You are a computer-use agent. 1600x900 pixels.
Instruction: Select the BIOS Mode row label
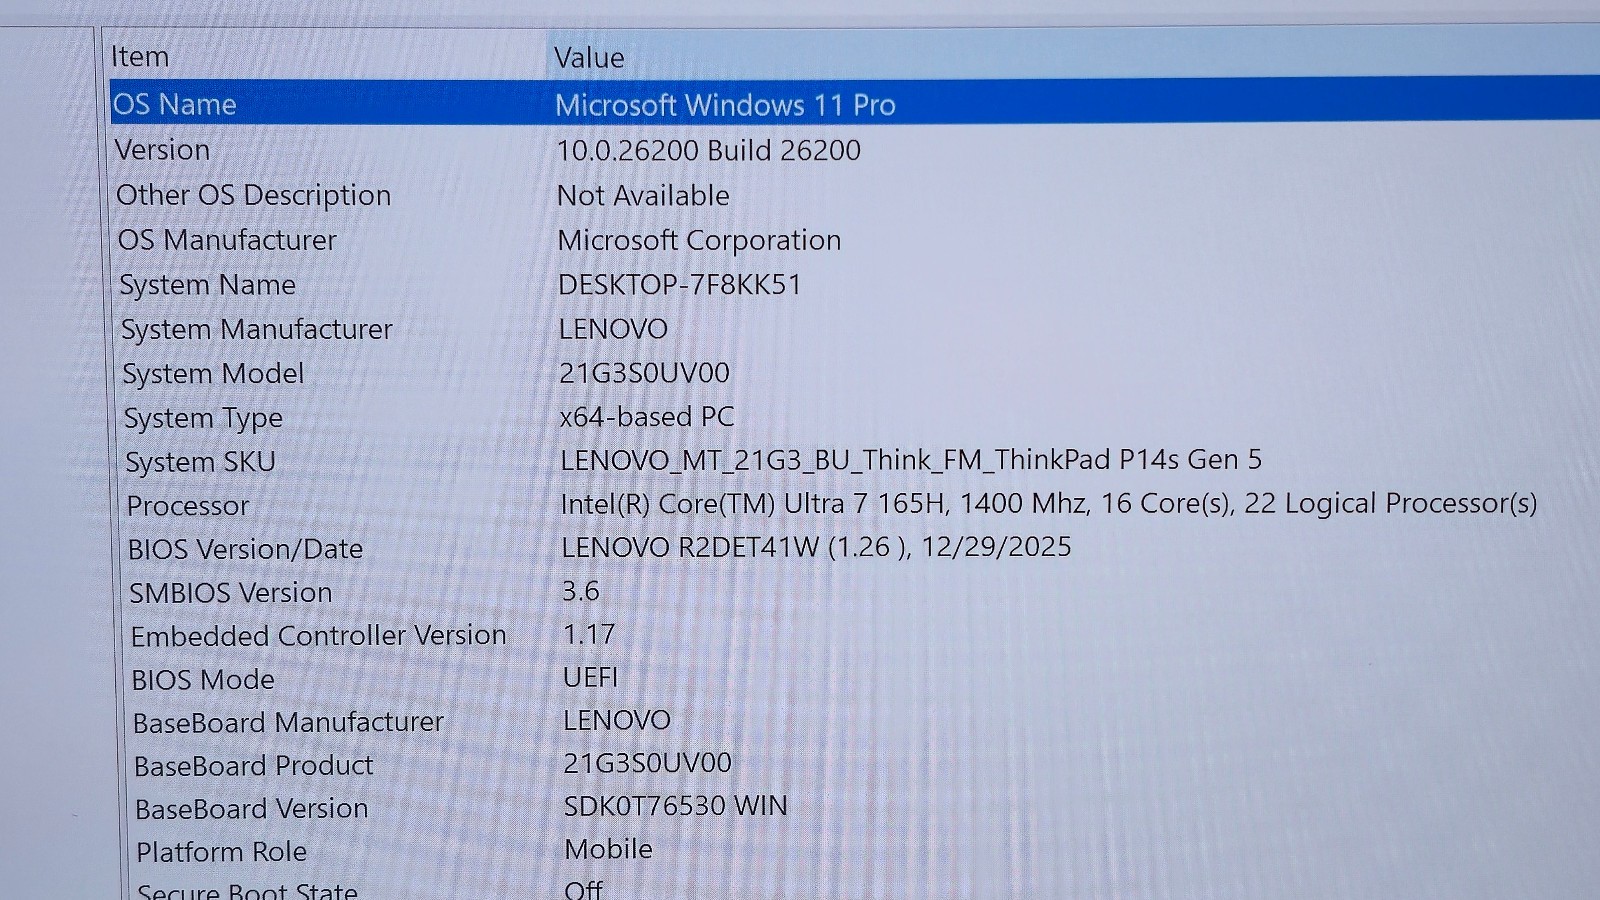point(203,680)
